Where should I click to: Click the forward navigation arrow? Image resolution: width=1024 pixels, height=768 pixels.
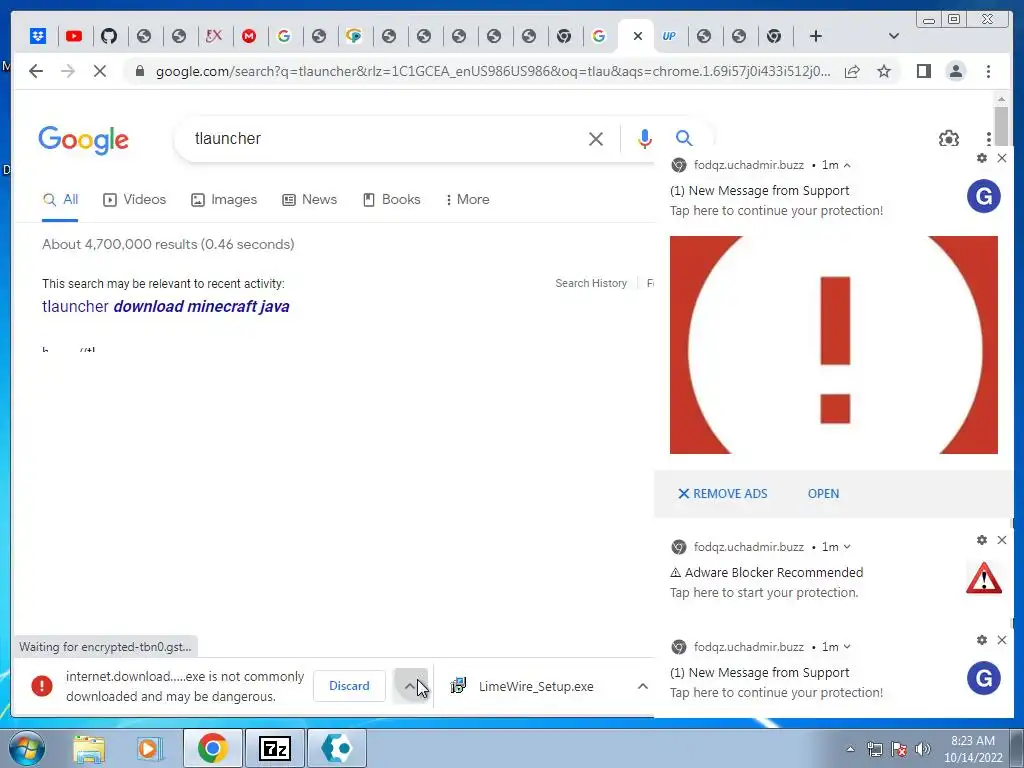(68, 71)
